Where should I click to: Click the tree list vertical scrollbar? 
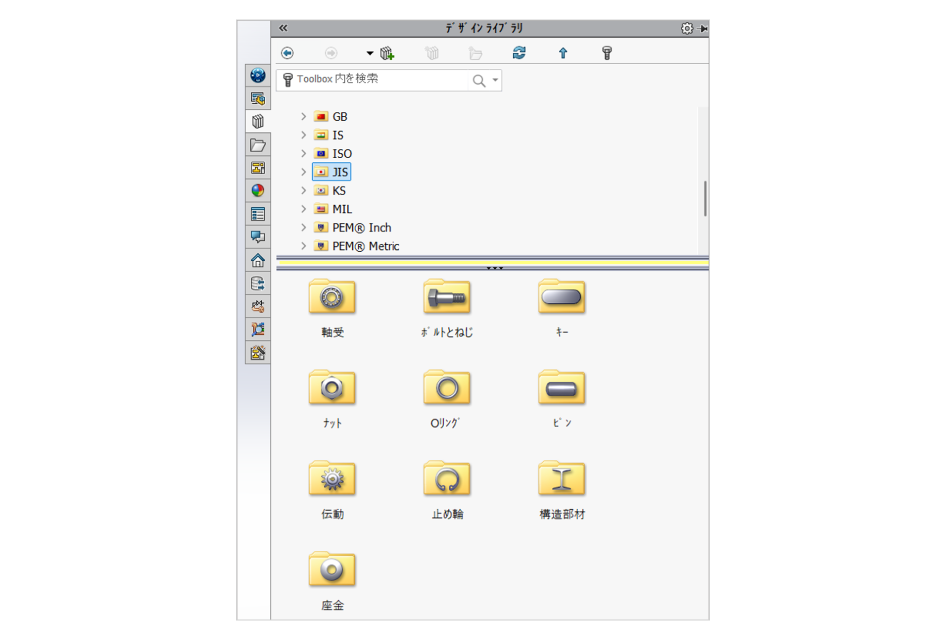704,198
